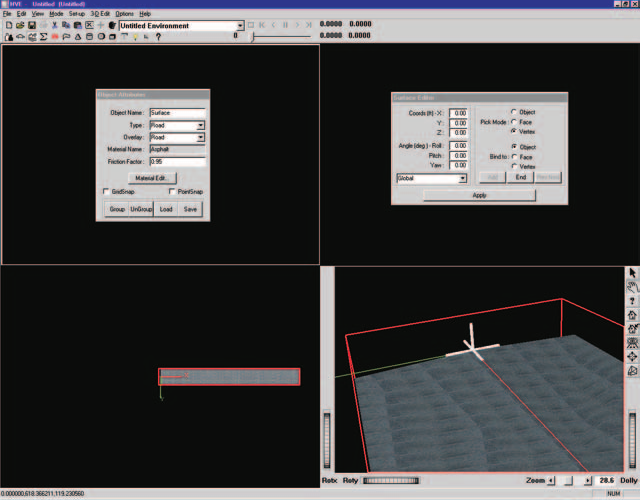Click the cone triangle icon

coord(78,37)
